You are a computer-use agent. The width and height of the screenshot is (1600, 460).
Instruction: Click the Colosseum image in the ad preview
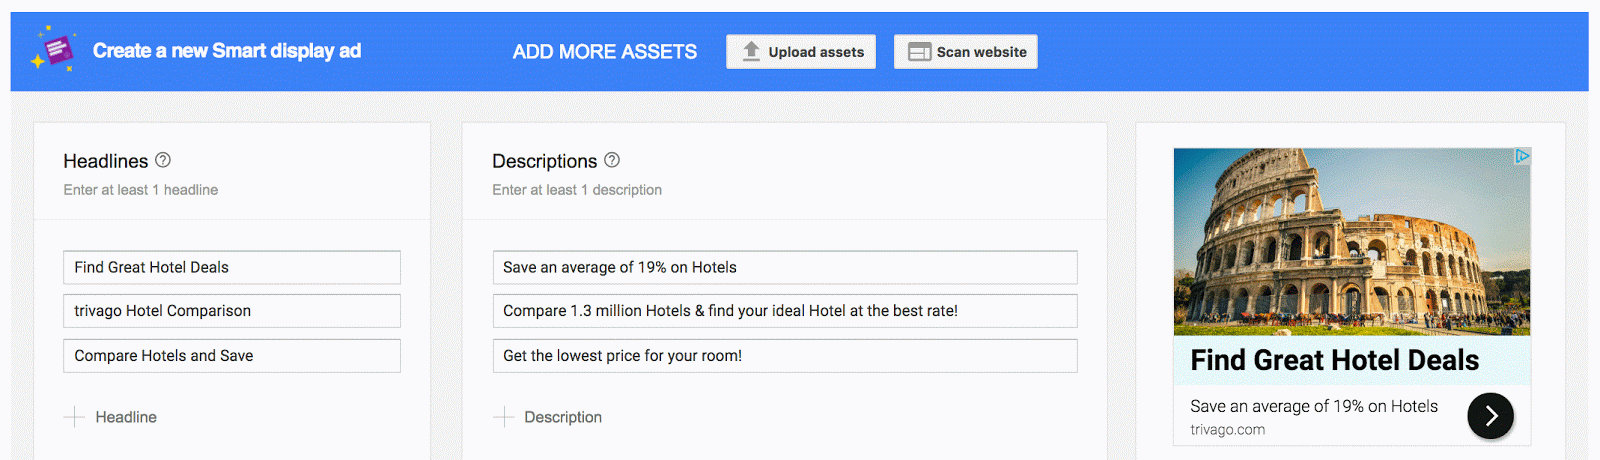(1351, 241)
